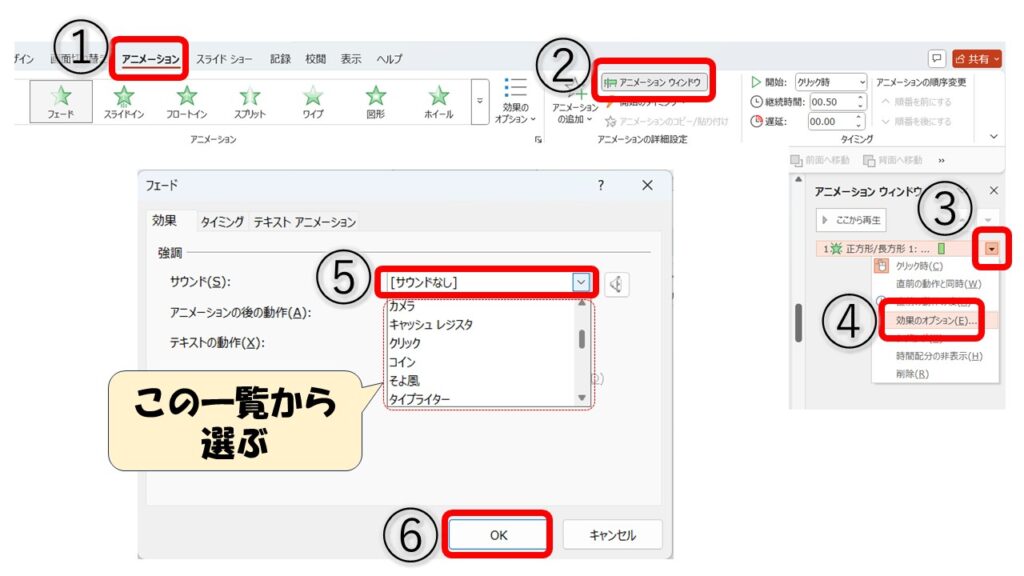
Task: Select the スプリット animation effect
Action: [250, 102]
